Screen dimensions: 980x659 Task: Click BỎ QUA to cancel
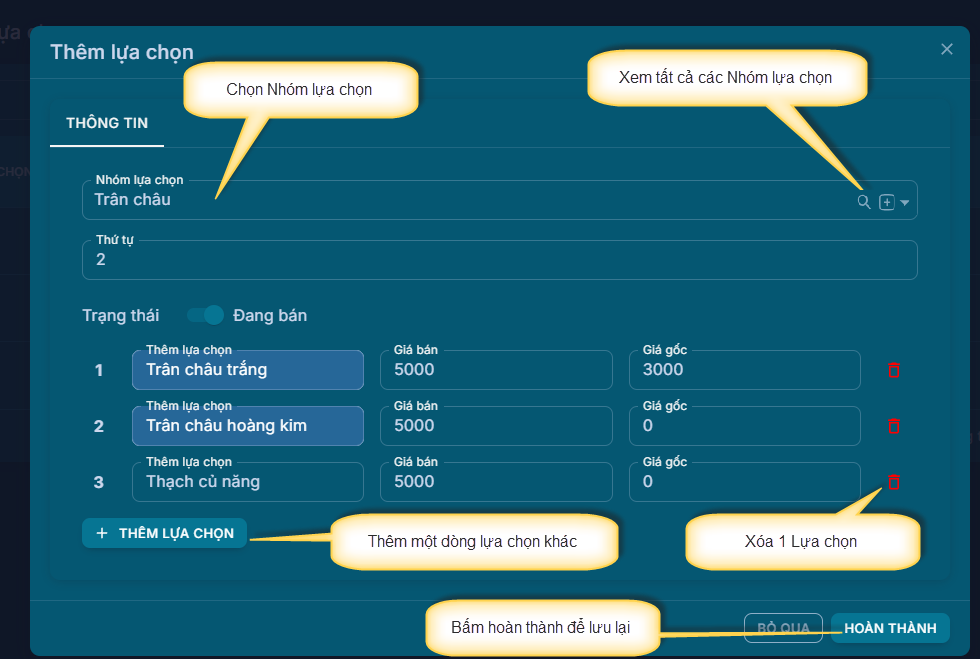point(782,628)
